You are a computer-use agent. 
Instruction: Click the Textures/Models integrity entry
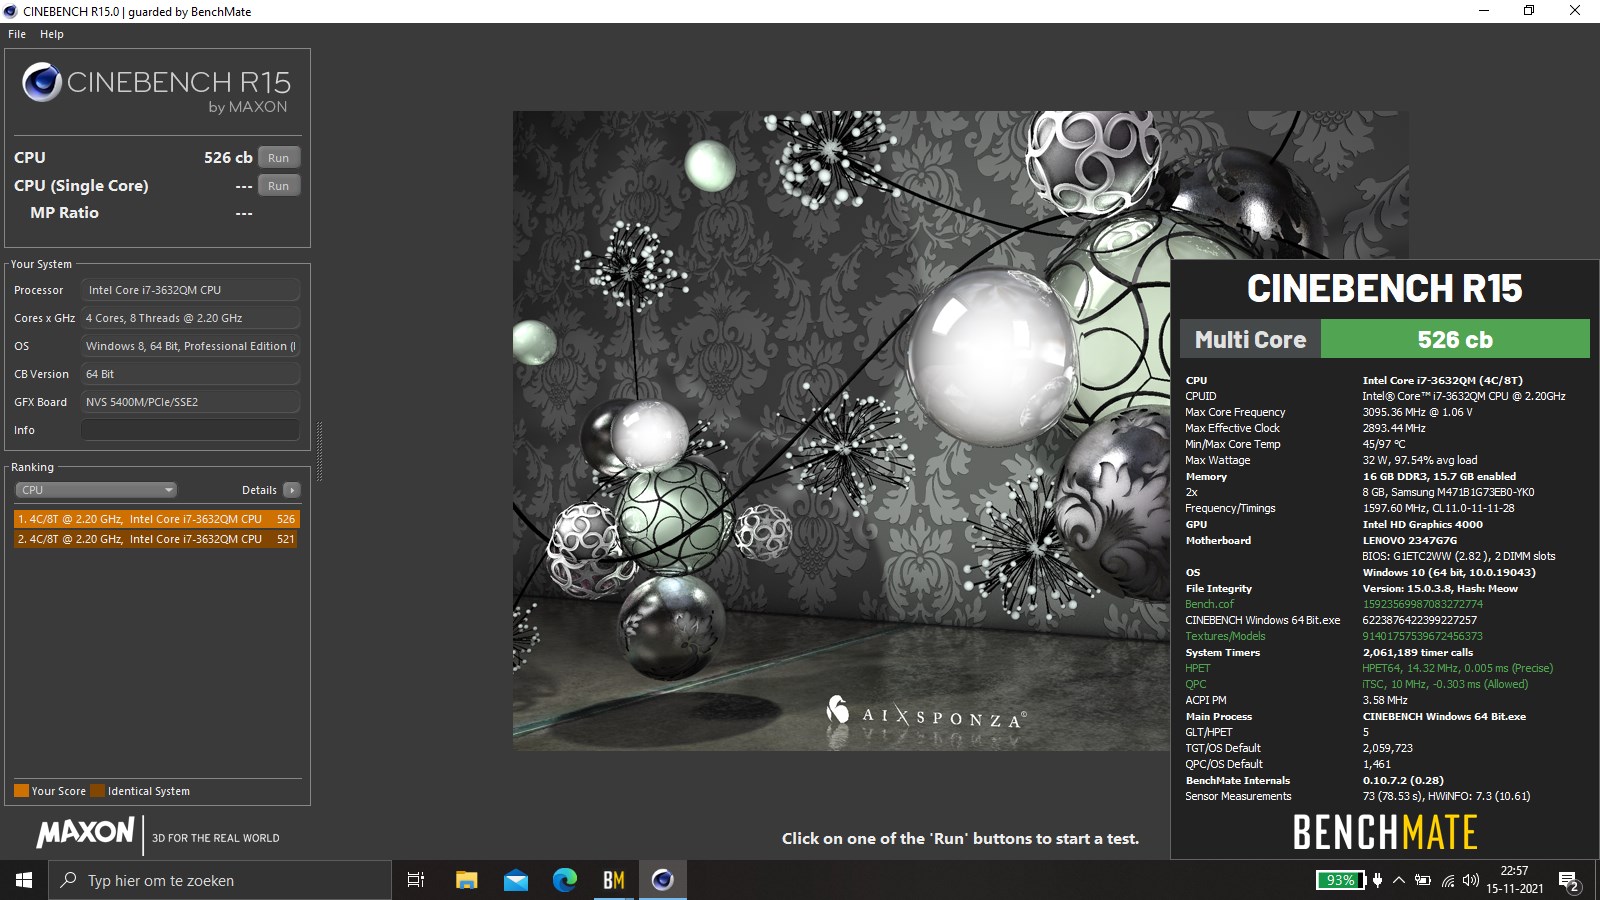(1225, 636)
